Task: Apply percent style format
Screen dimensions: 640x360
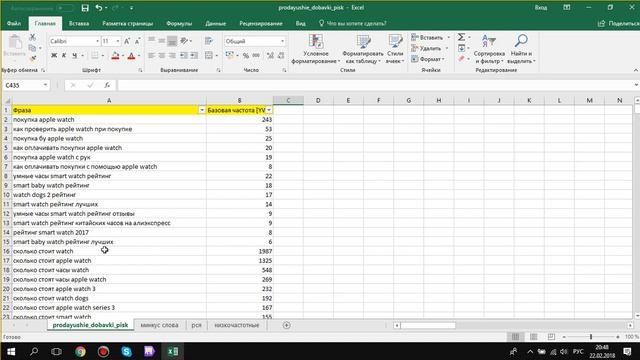Action: [x=246, y=56]
